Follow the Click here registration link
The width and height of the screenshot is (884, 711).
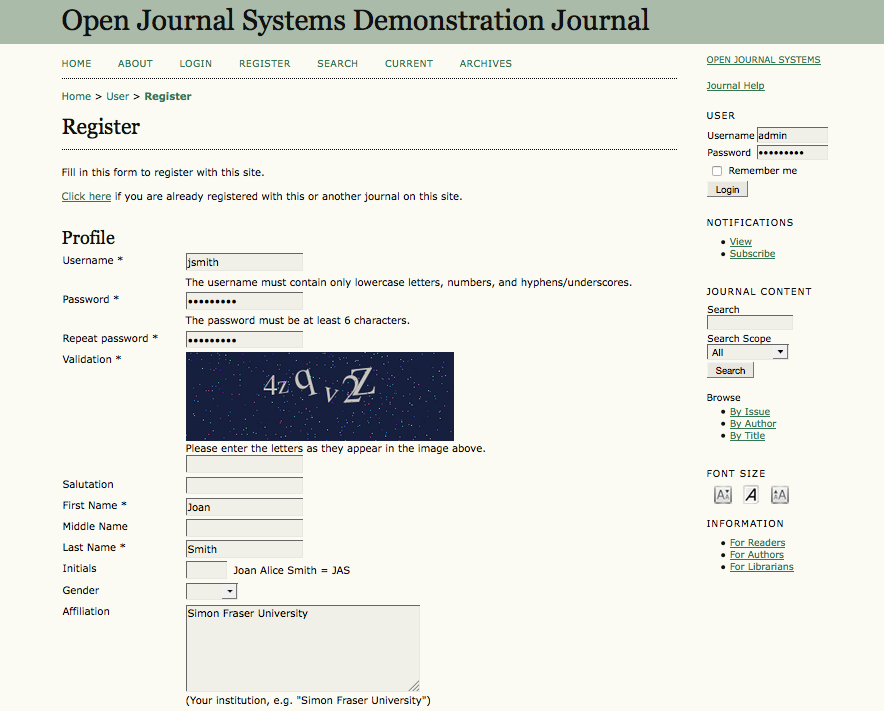(x=86, y=196)
